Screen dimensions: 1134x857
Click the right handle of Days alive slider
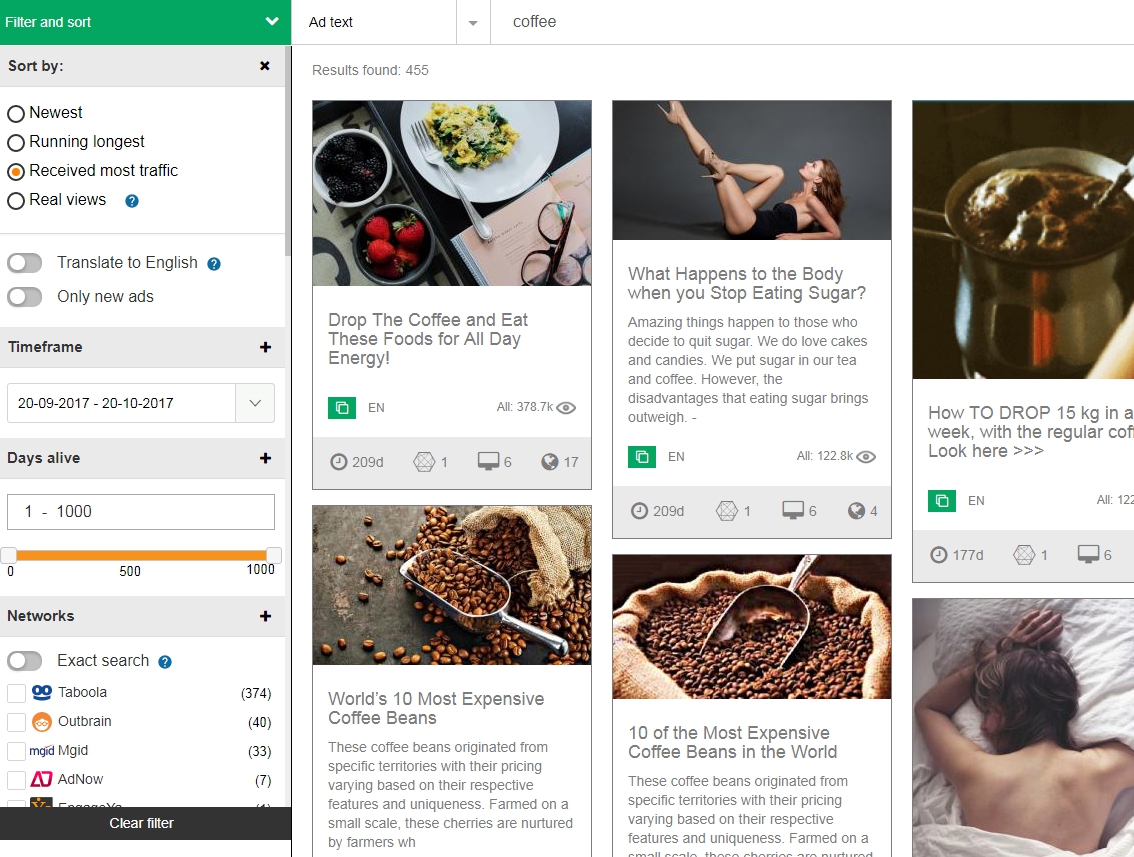(x=273, y=555)
